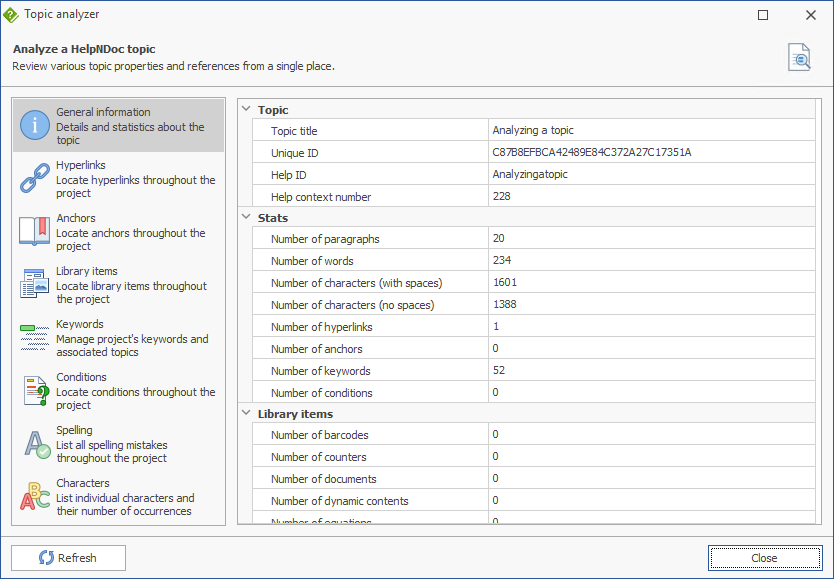
Task: Click the 'Library items' sidebar title text
Action: 87,271
